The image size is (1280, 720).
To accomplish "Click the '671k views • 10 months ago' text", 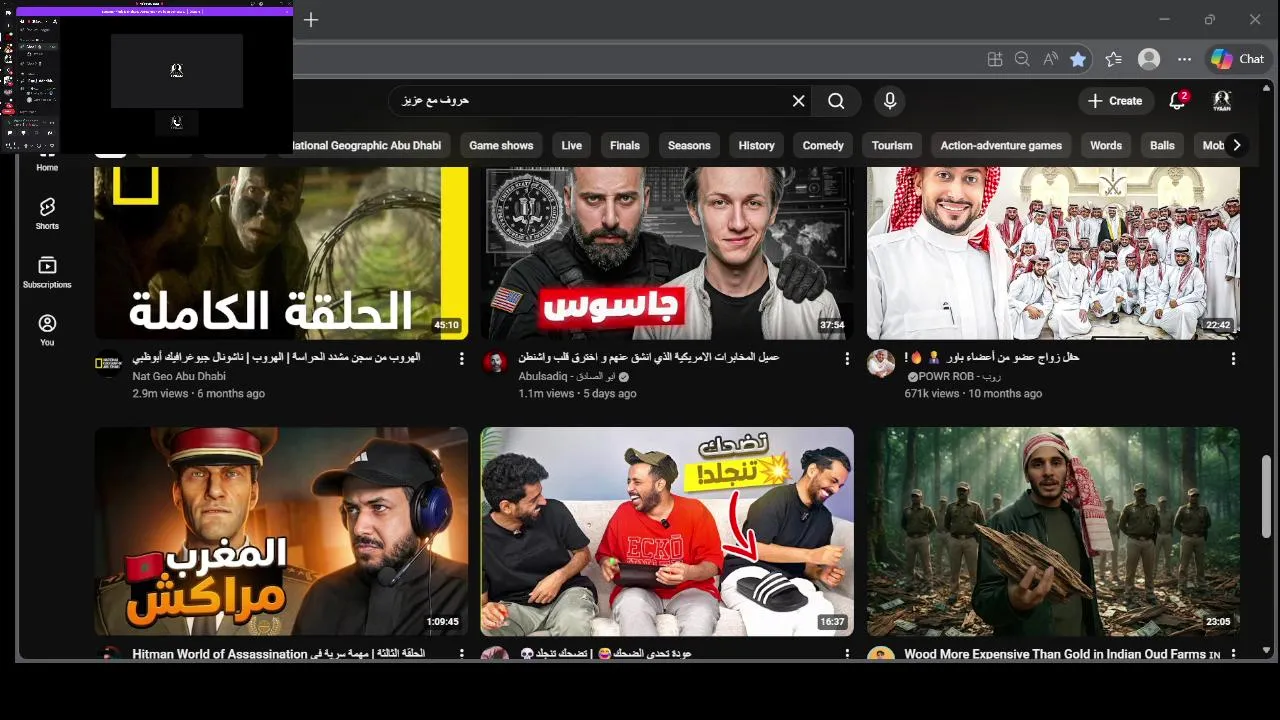I will [973, 394].
